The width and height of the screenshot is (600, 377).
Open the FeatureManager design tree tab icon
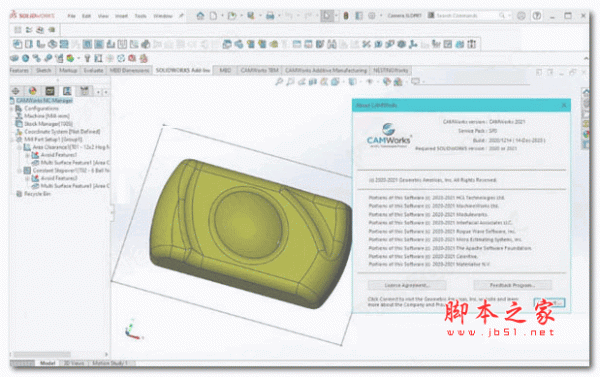(16, 91)
